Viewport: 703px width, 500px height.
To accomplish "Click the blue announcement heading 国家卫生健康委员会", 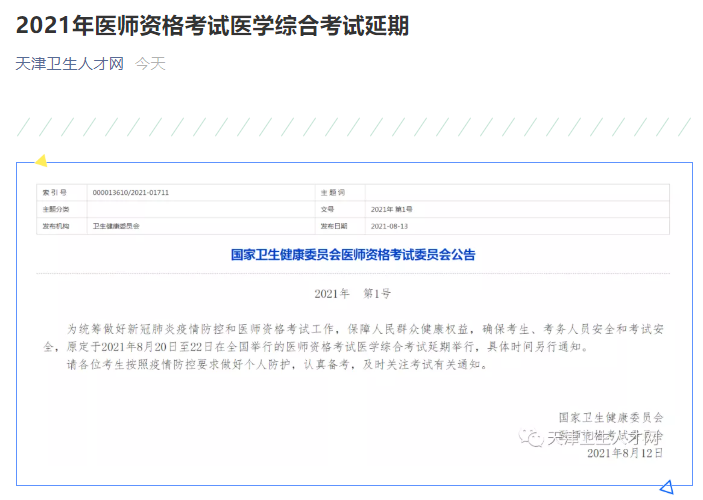I will (353, 255).
